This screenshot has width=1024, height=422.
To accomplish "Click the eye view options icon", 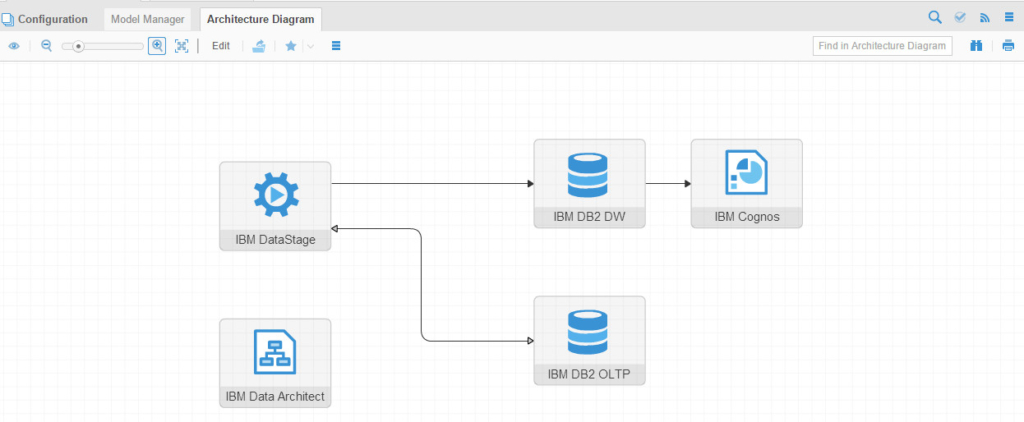I will [14, 46].
